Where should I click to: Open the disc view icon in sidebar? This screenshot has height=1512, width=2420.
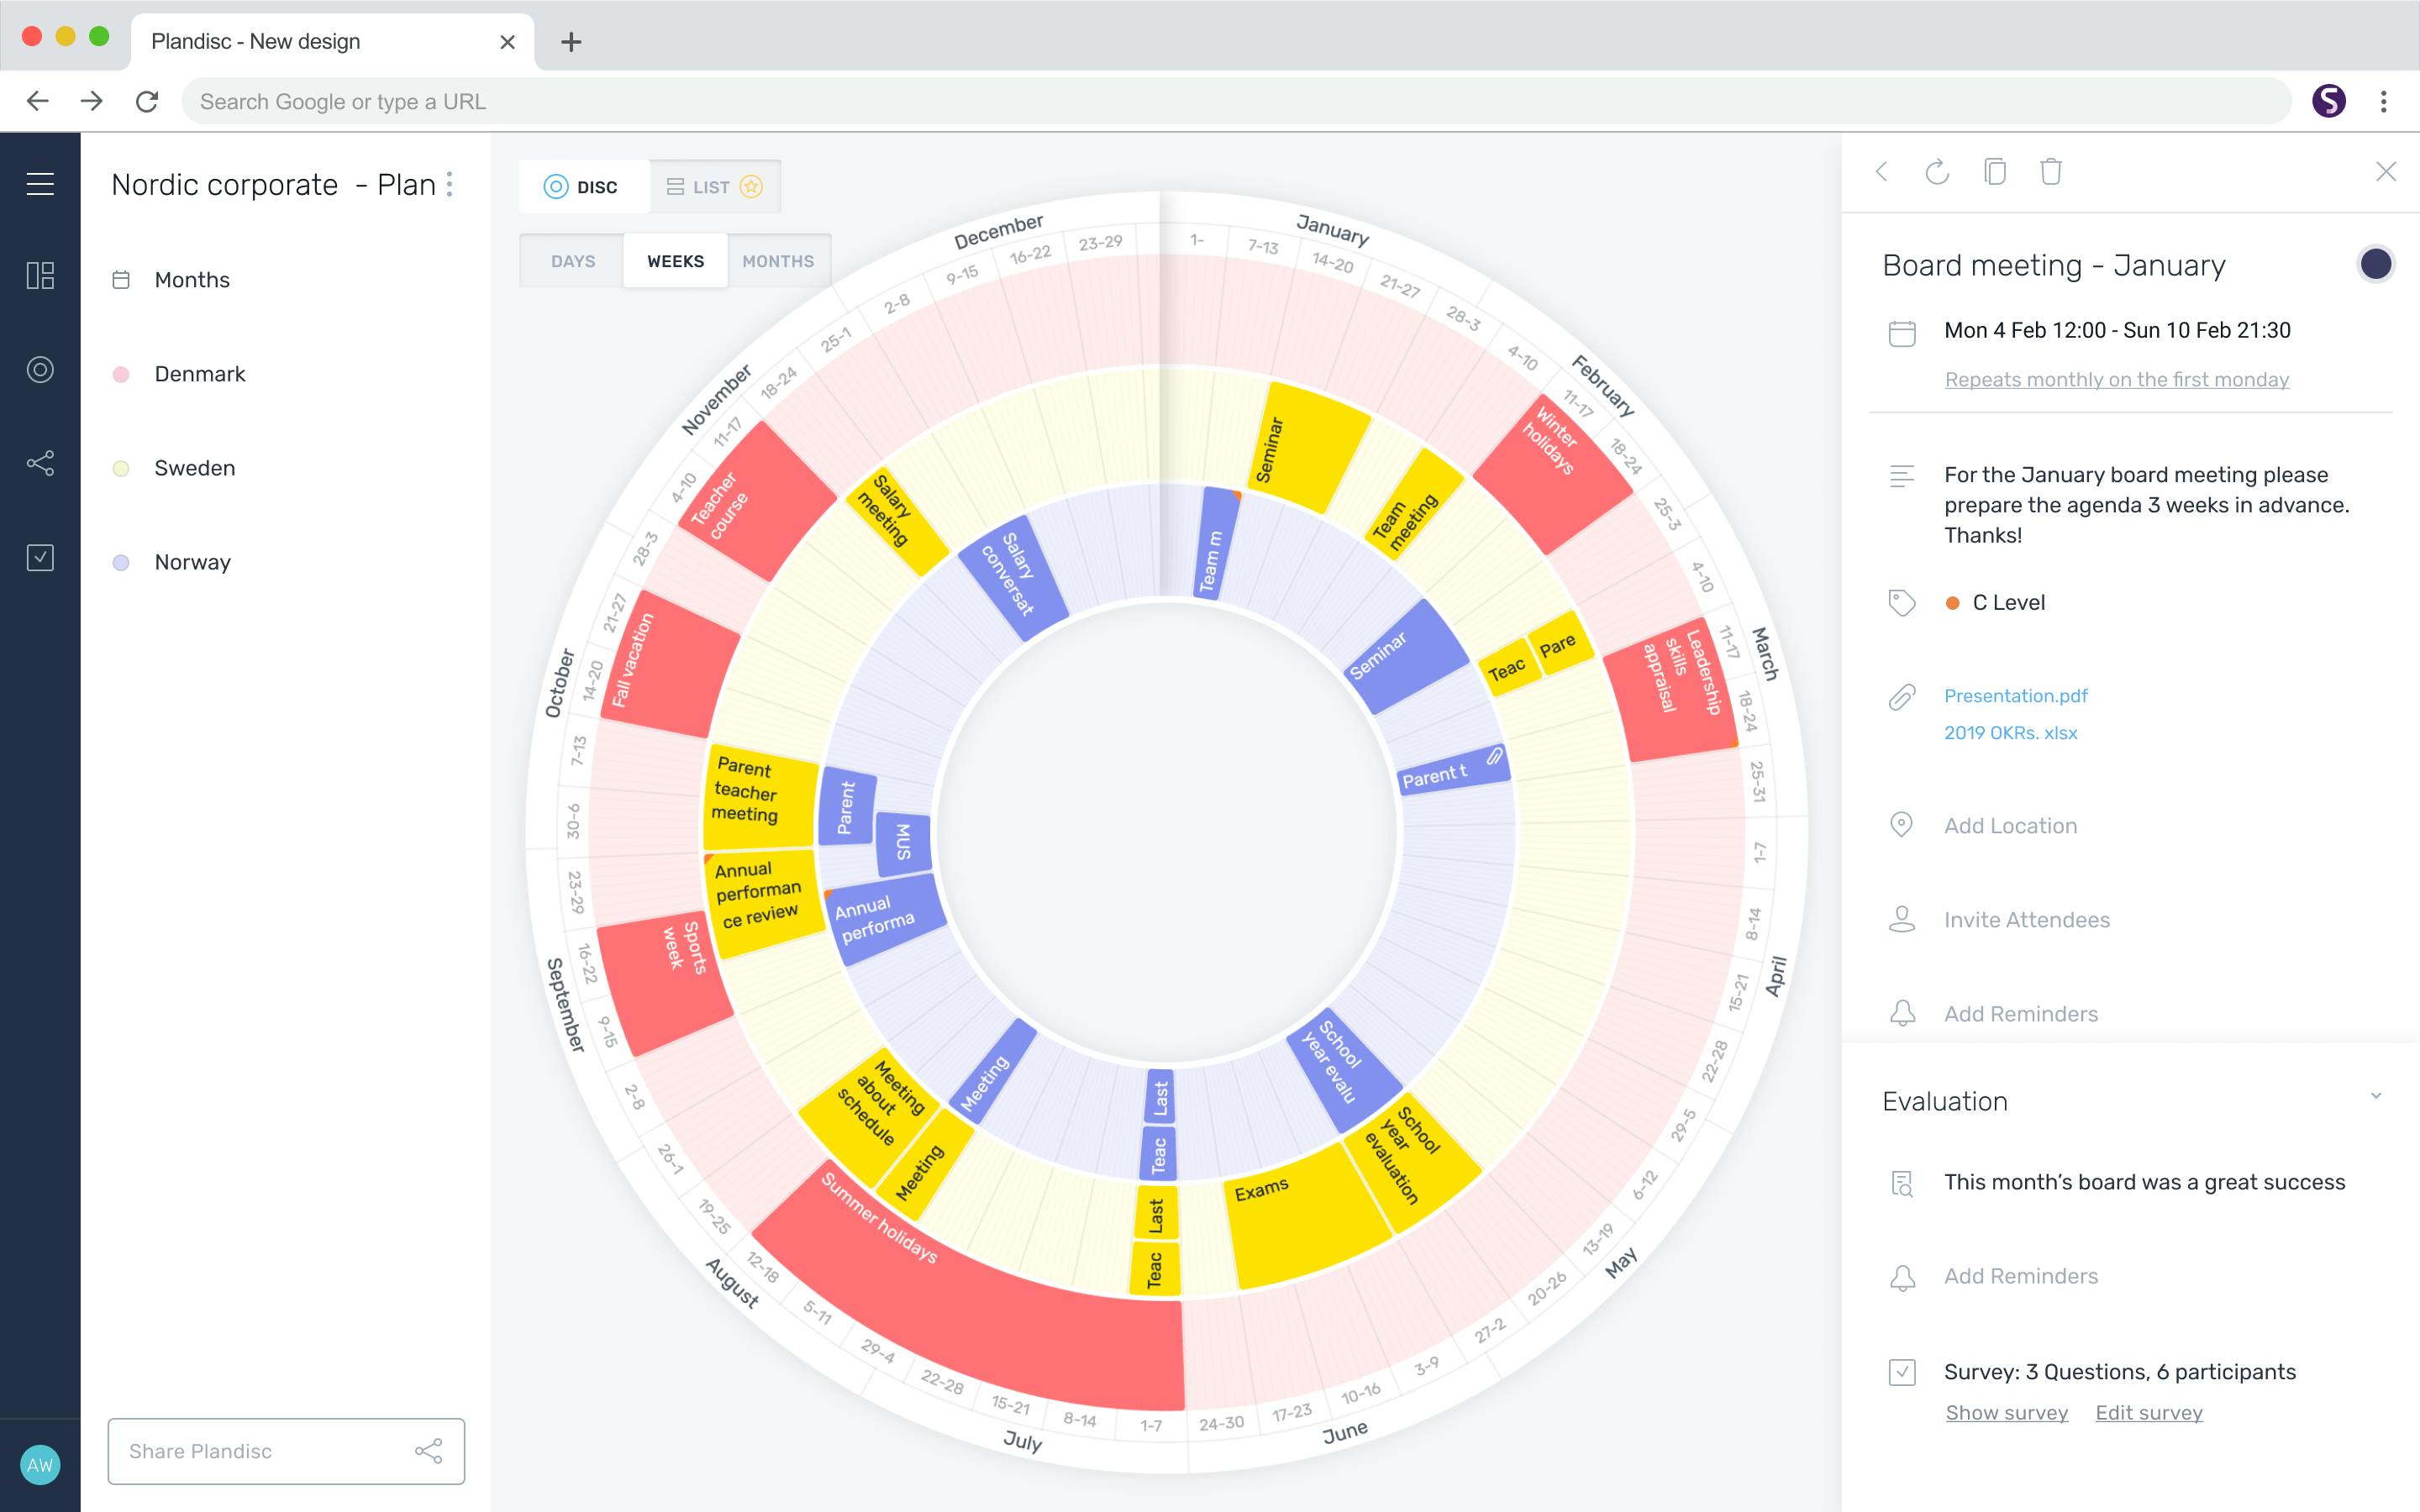41,368
